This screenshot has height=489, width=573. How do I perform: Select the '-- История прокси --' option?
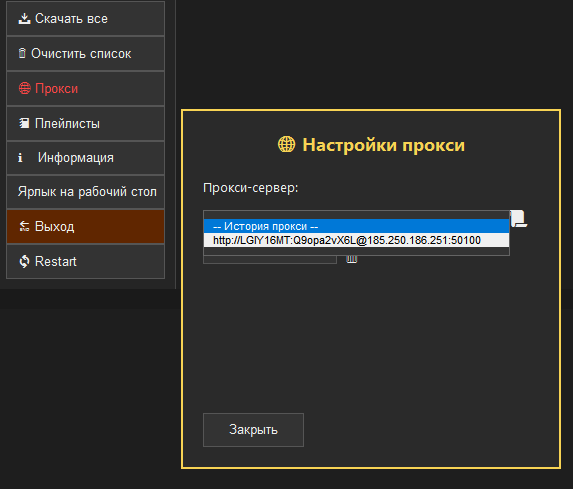pyautogui.click(x=356, y=226)
